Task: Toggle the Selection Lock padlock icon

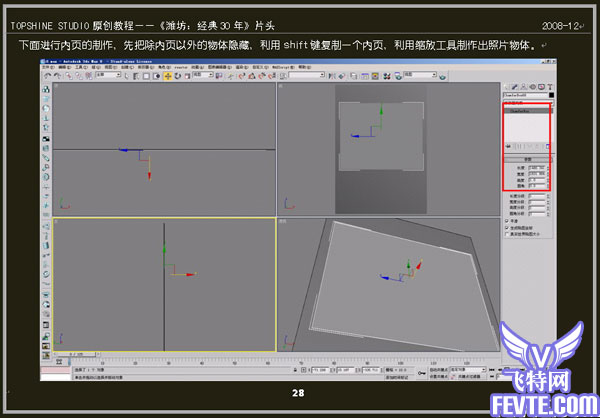Action: tap(295, 370)
